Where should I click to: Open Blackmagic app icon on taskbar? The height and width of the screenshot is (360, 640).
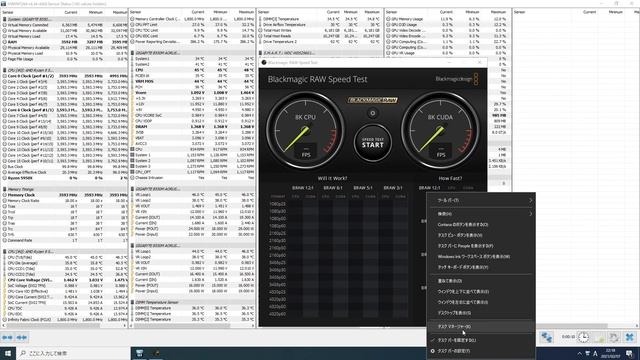(156, 353)
